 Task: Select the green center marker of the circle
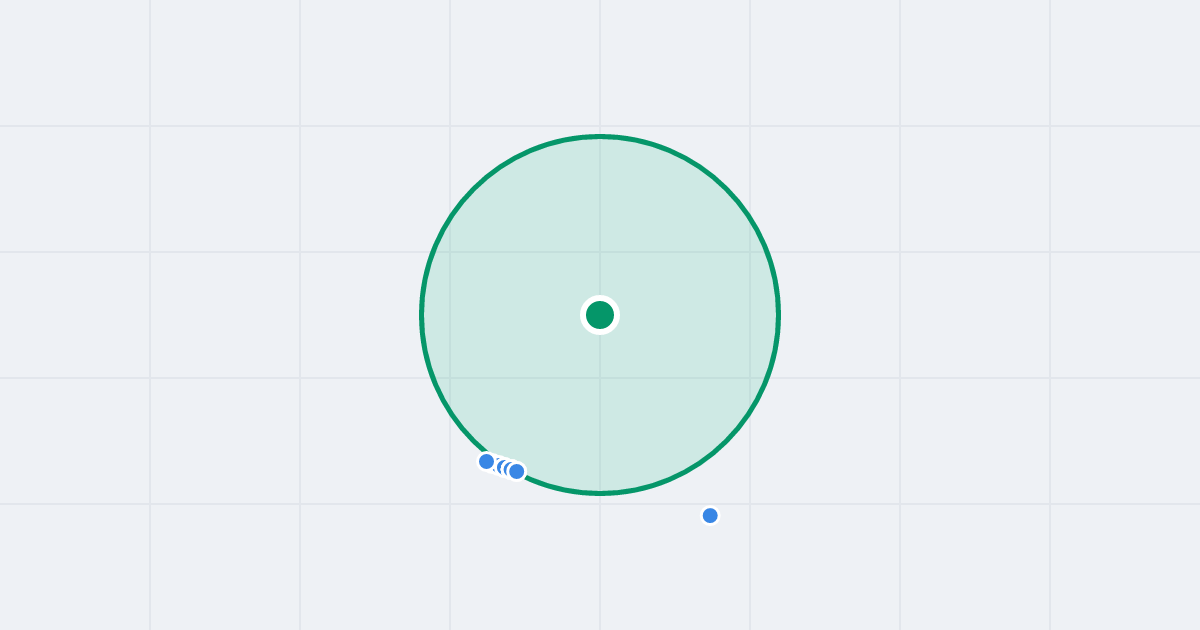(x=600, y=315)
